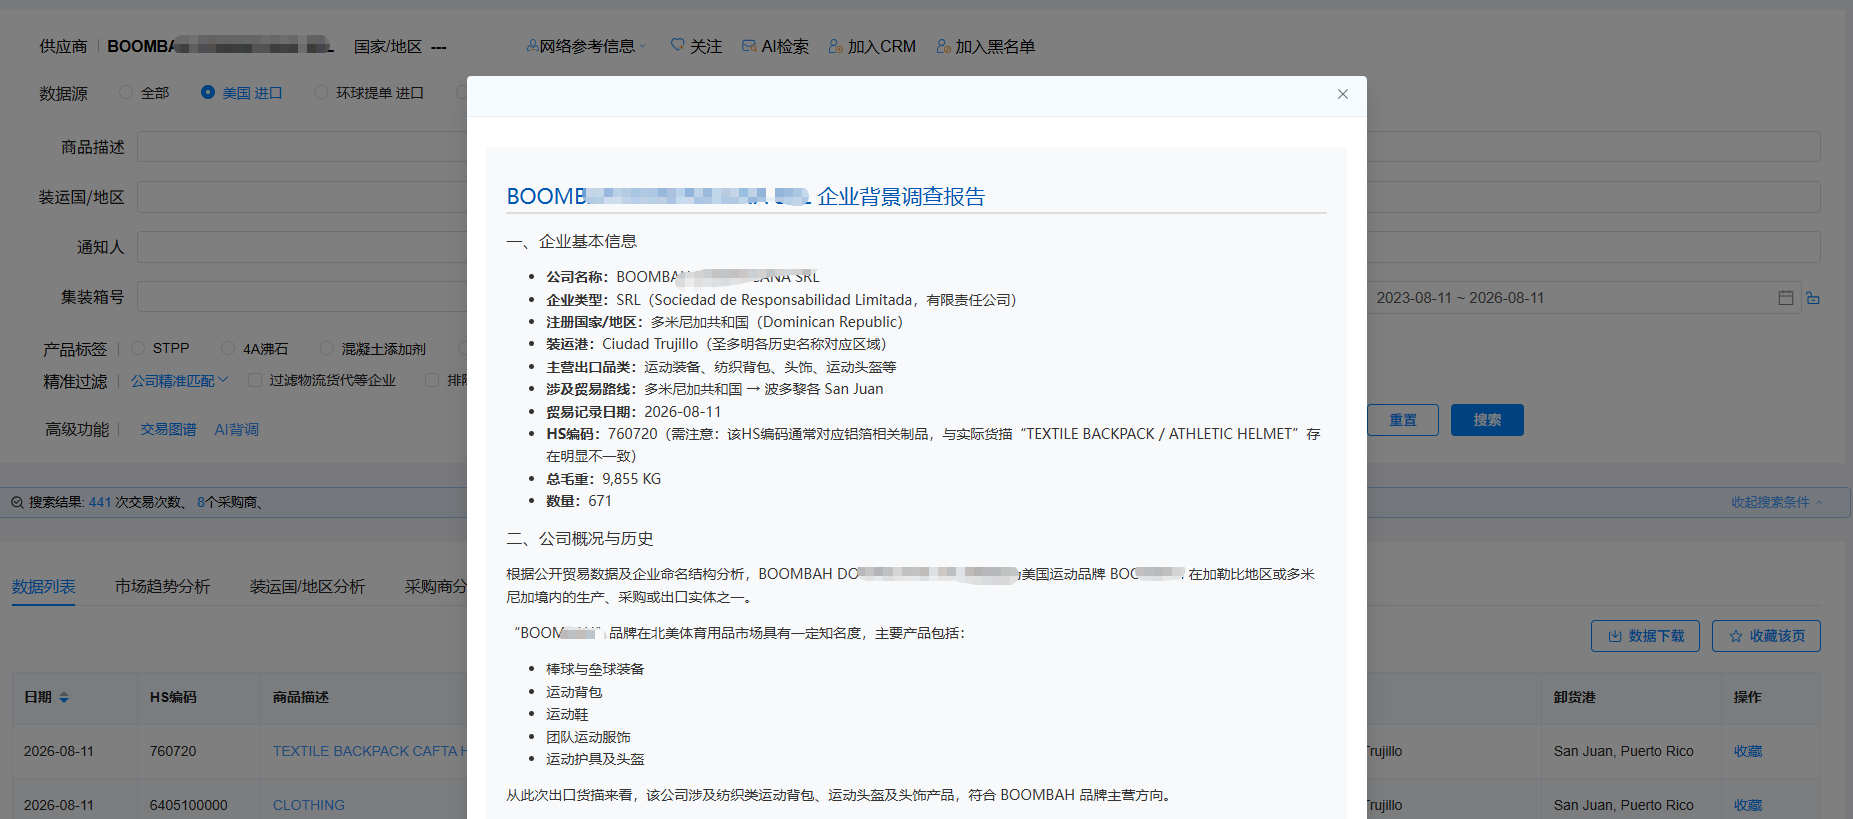Click the 总毛重 9,855 KG line
1853x819 pixels.
[x=603, y=479]
